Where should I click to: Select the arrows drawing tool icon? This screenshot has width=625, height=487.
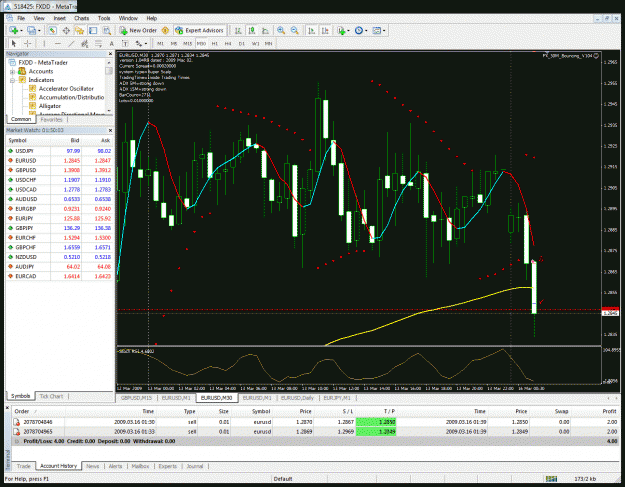[x=138, y=43]
